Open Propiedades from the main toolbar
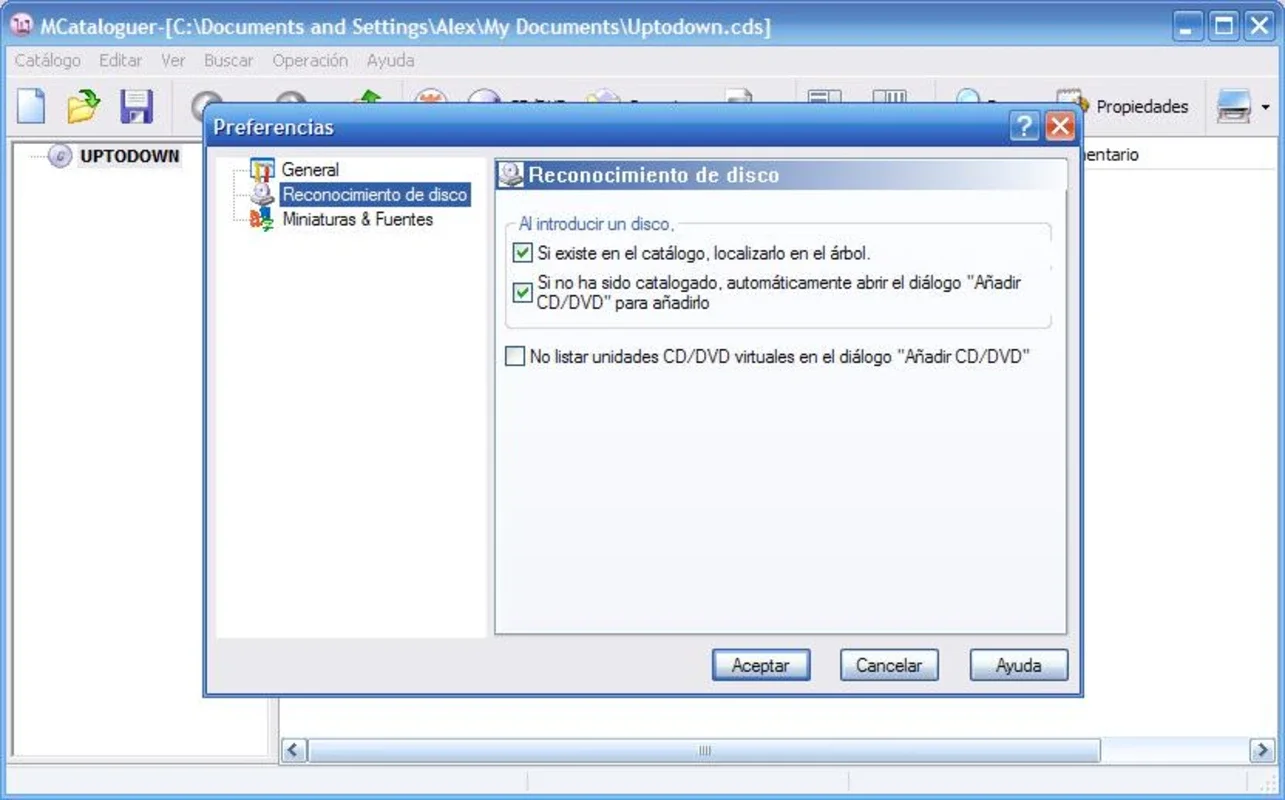 point(1122,106)
